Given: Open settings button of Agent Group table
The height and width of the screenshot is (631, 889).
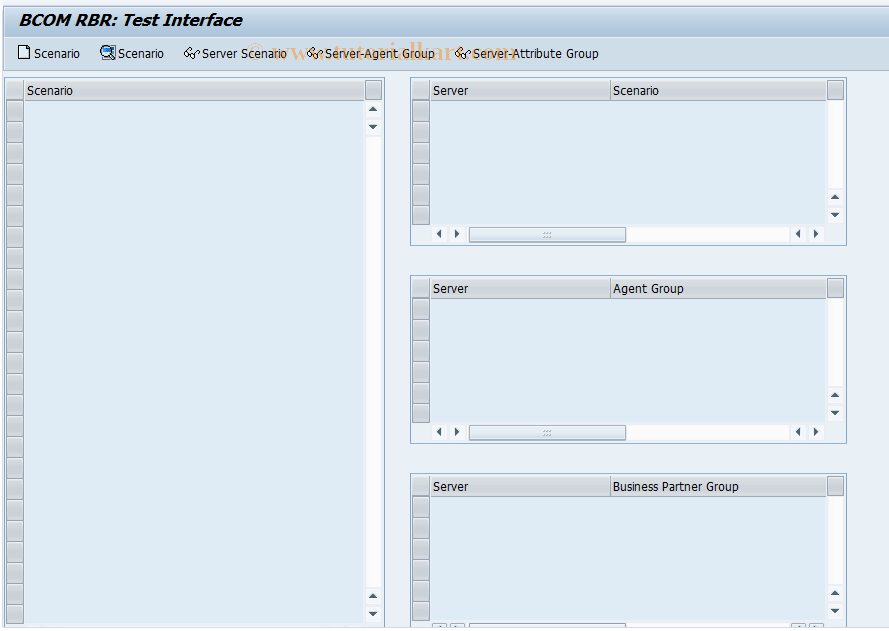Looking at the screenshot, I should [836, 288].
